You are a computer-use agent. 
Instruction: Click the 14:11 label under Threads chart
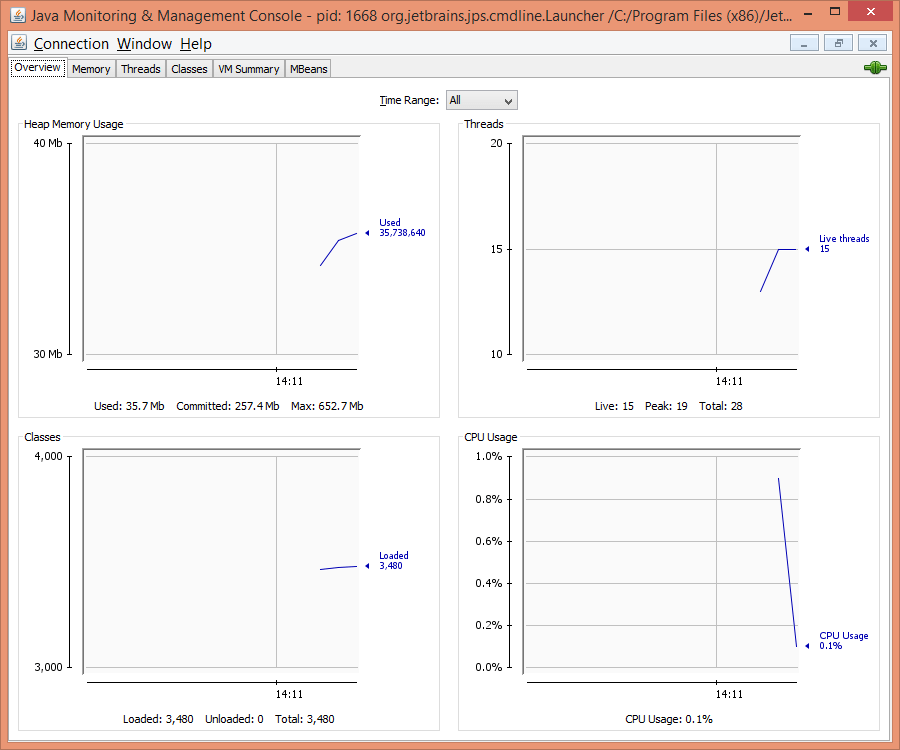pyautogui.click(x=729, y=381)
